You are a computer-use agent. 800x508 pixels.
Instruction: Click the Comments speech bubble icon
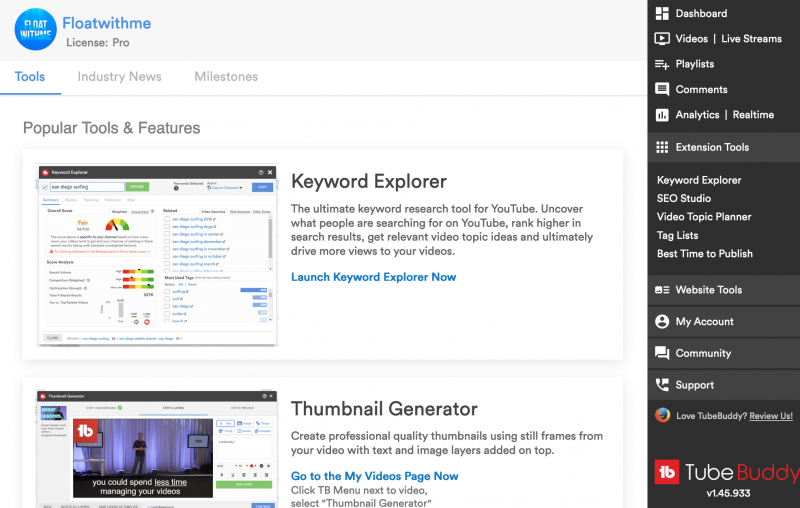(x=662, y=89)
